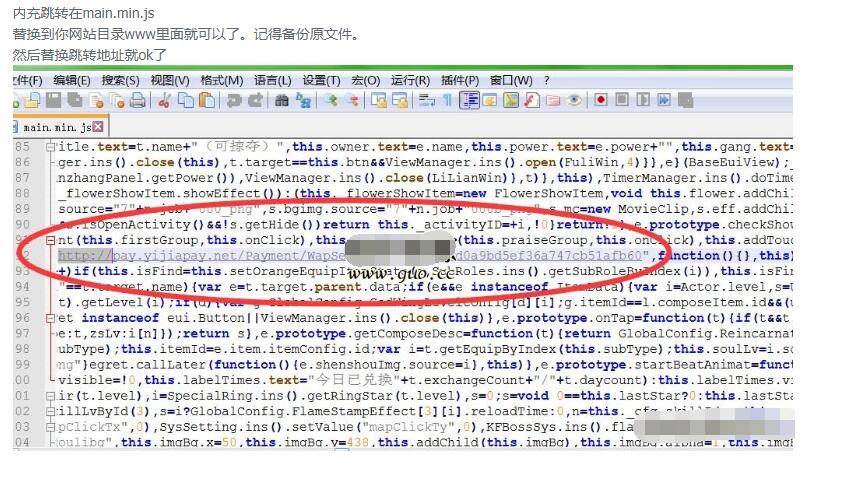This screenshot has width=850, height=486.
Task: Start macro recording with red dot
Action: tap(600, 100)
